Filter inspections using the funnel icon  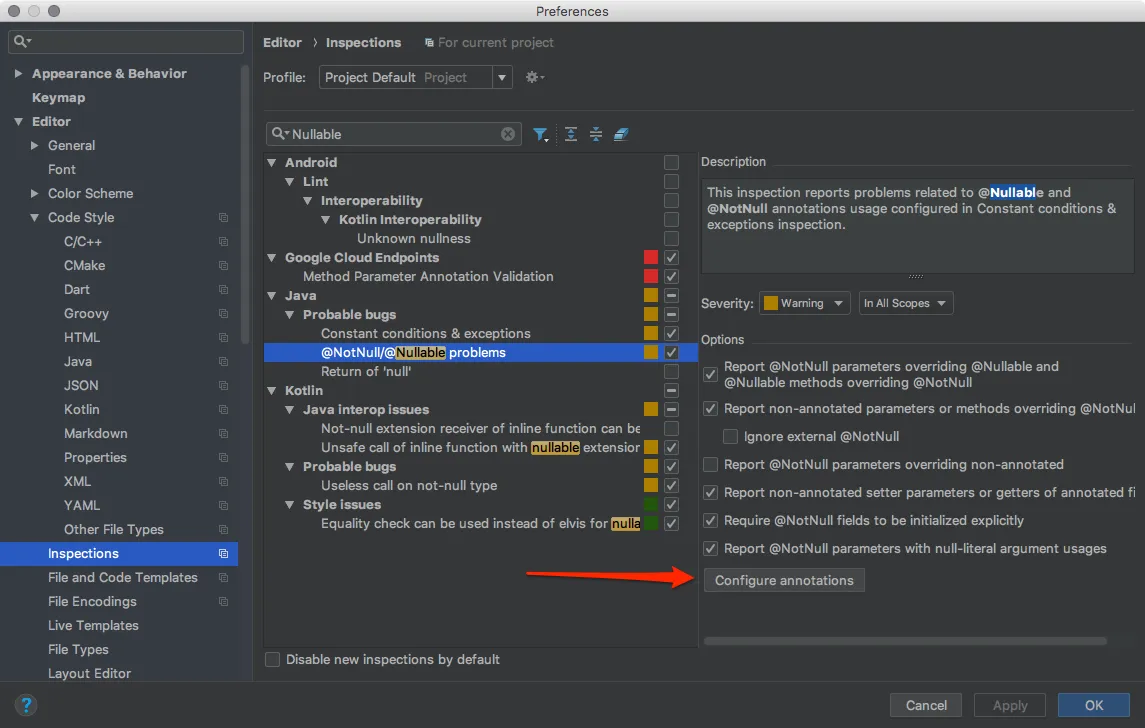click(x=541, y=133)
